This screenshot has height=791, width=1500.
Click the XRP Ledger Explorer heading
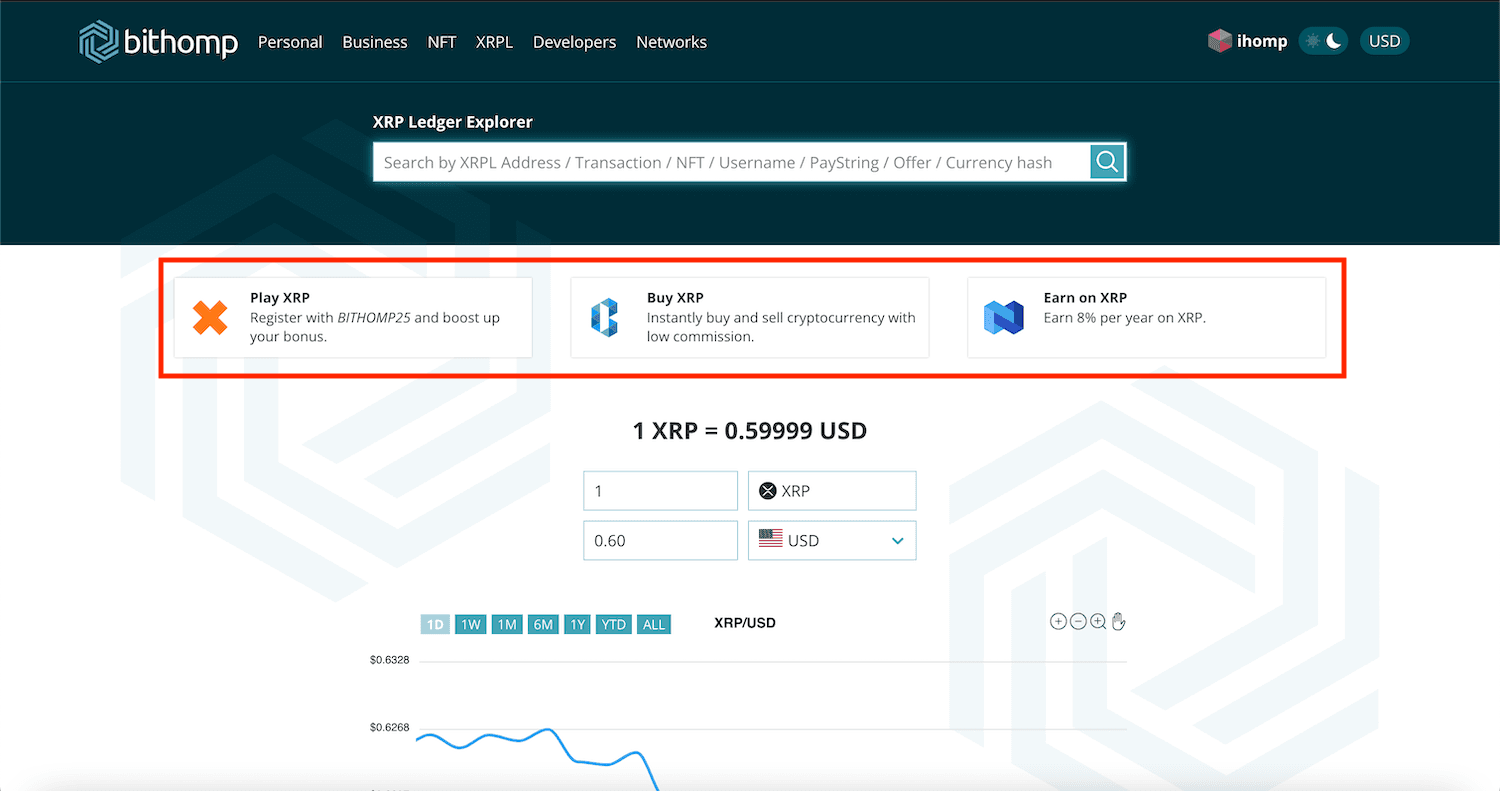point(453,122)
